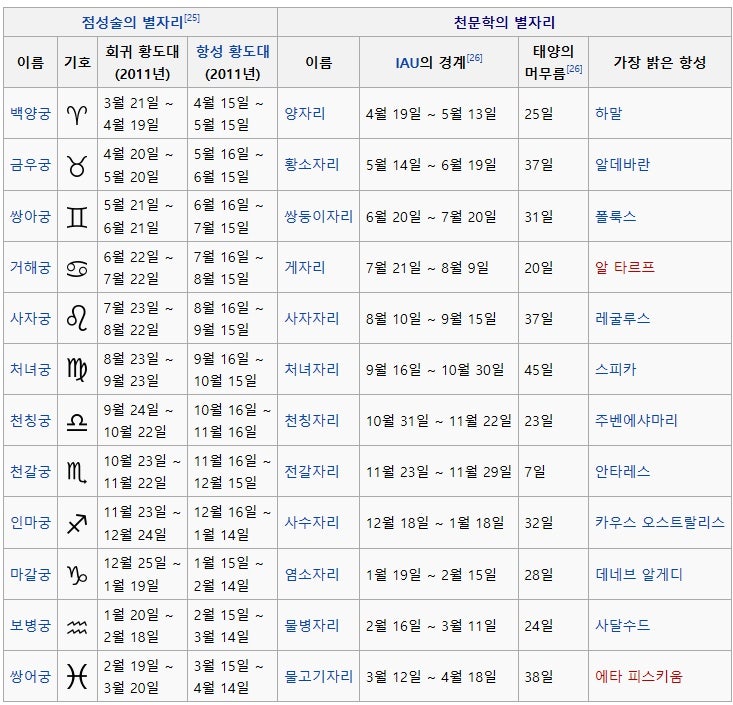
Task: Open the 처녀궁 link
Action: [x=30, y=370]
